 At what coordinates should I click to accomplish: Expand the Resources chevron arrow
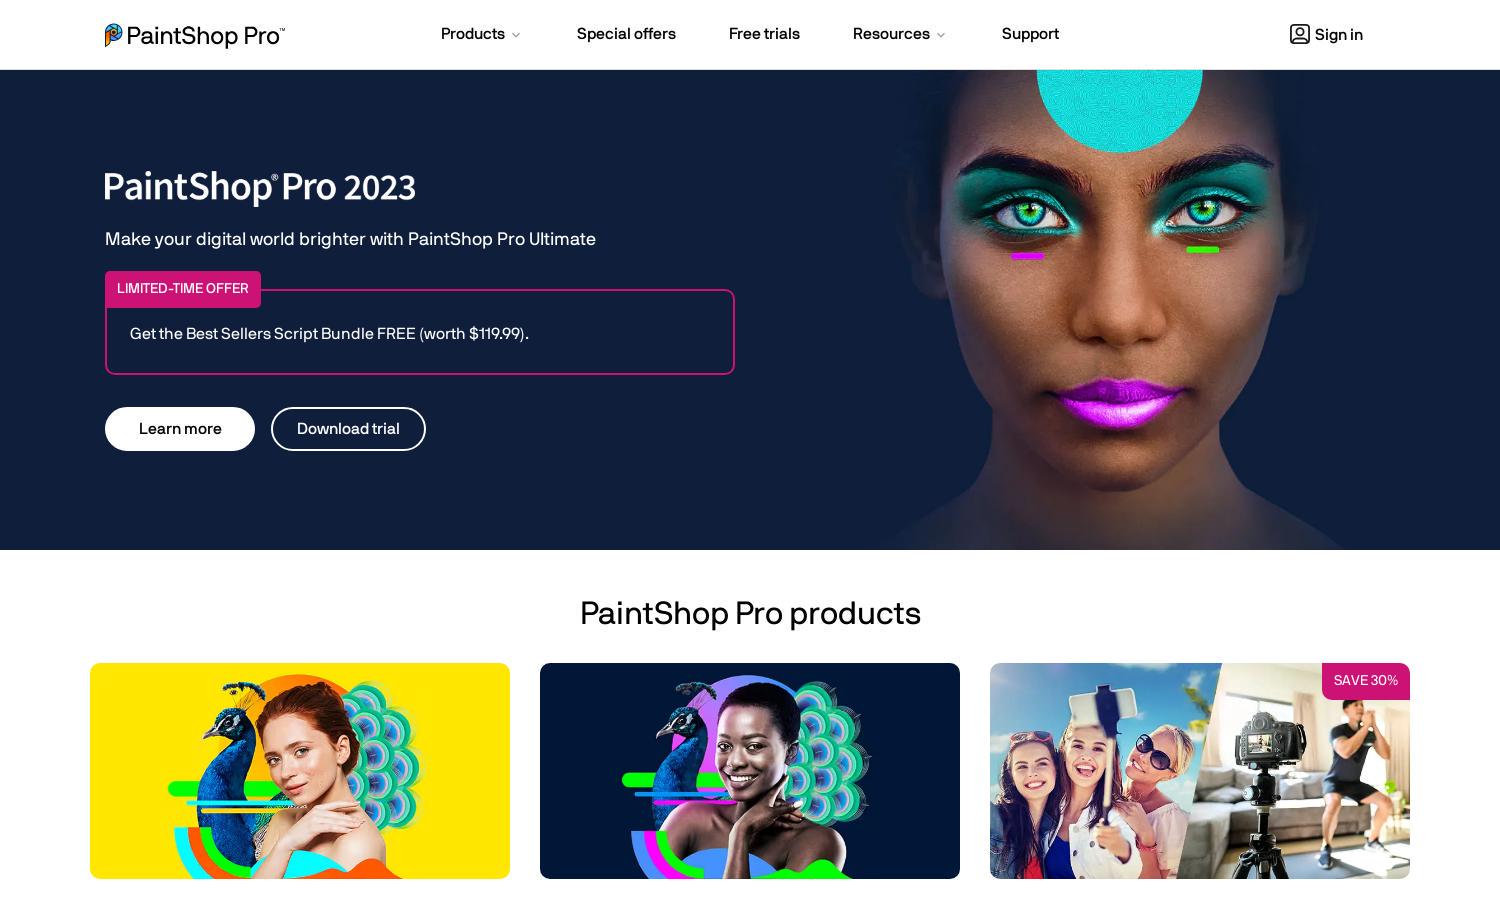coord(940,35)
